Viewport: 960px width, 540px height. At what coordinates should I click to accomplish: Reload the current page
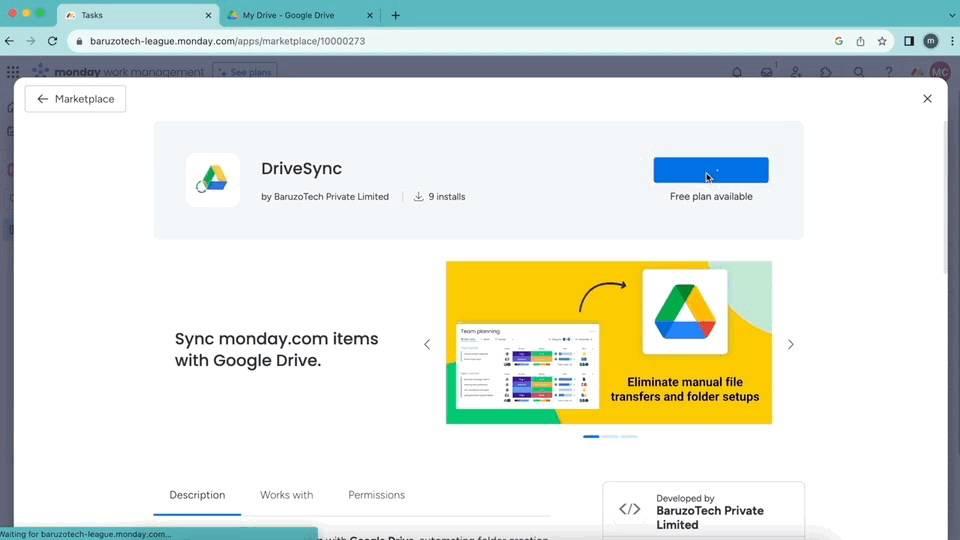(x=53, y=41)
